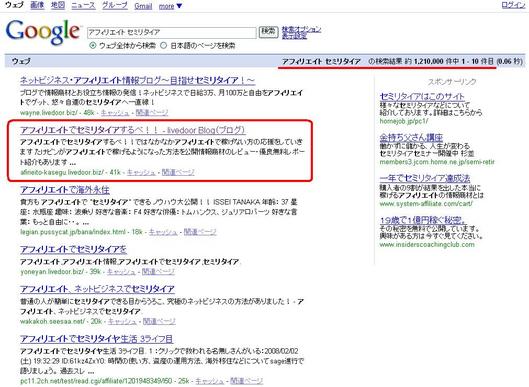Select 日本語のページを検索 radio button
The height and width of the screenshot is (387, 529).
pyautogui.click(x=163, y=46)
